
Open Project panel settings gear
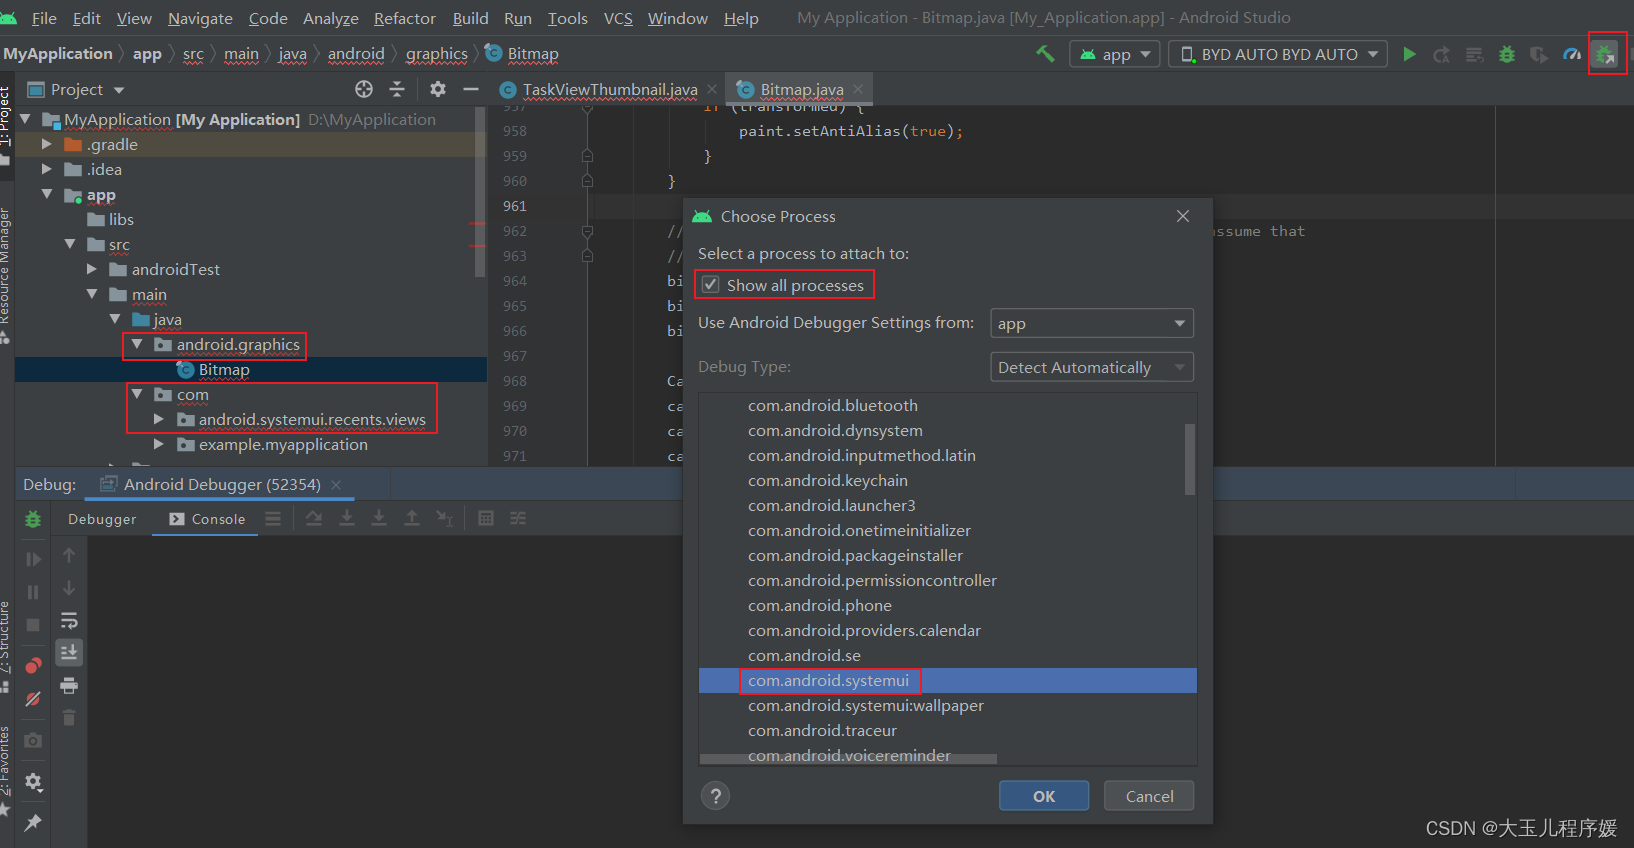click(437, 89)
